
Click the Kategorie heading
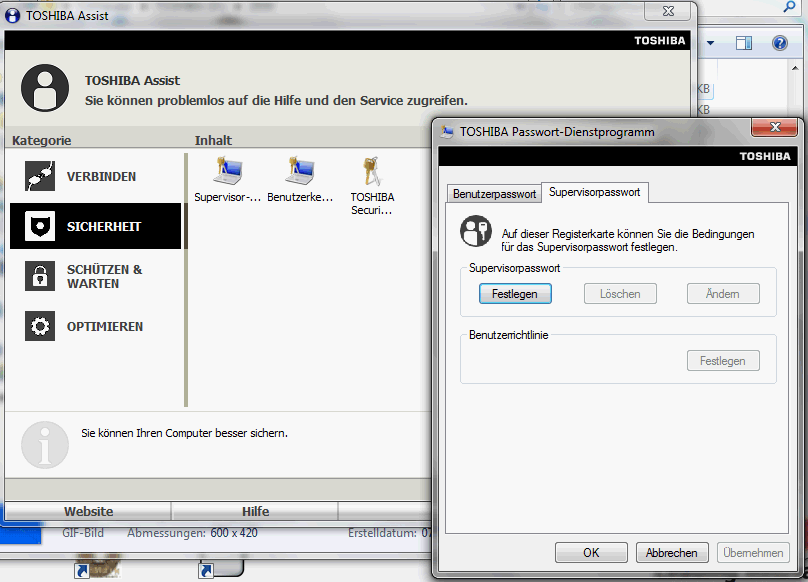coord(42,140)
